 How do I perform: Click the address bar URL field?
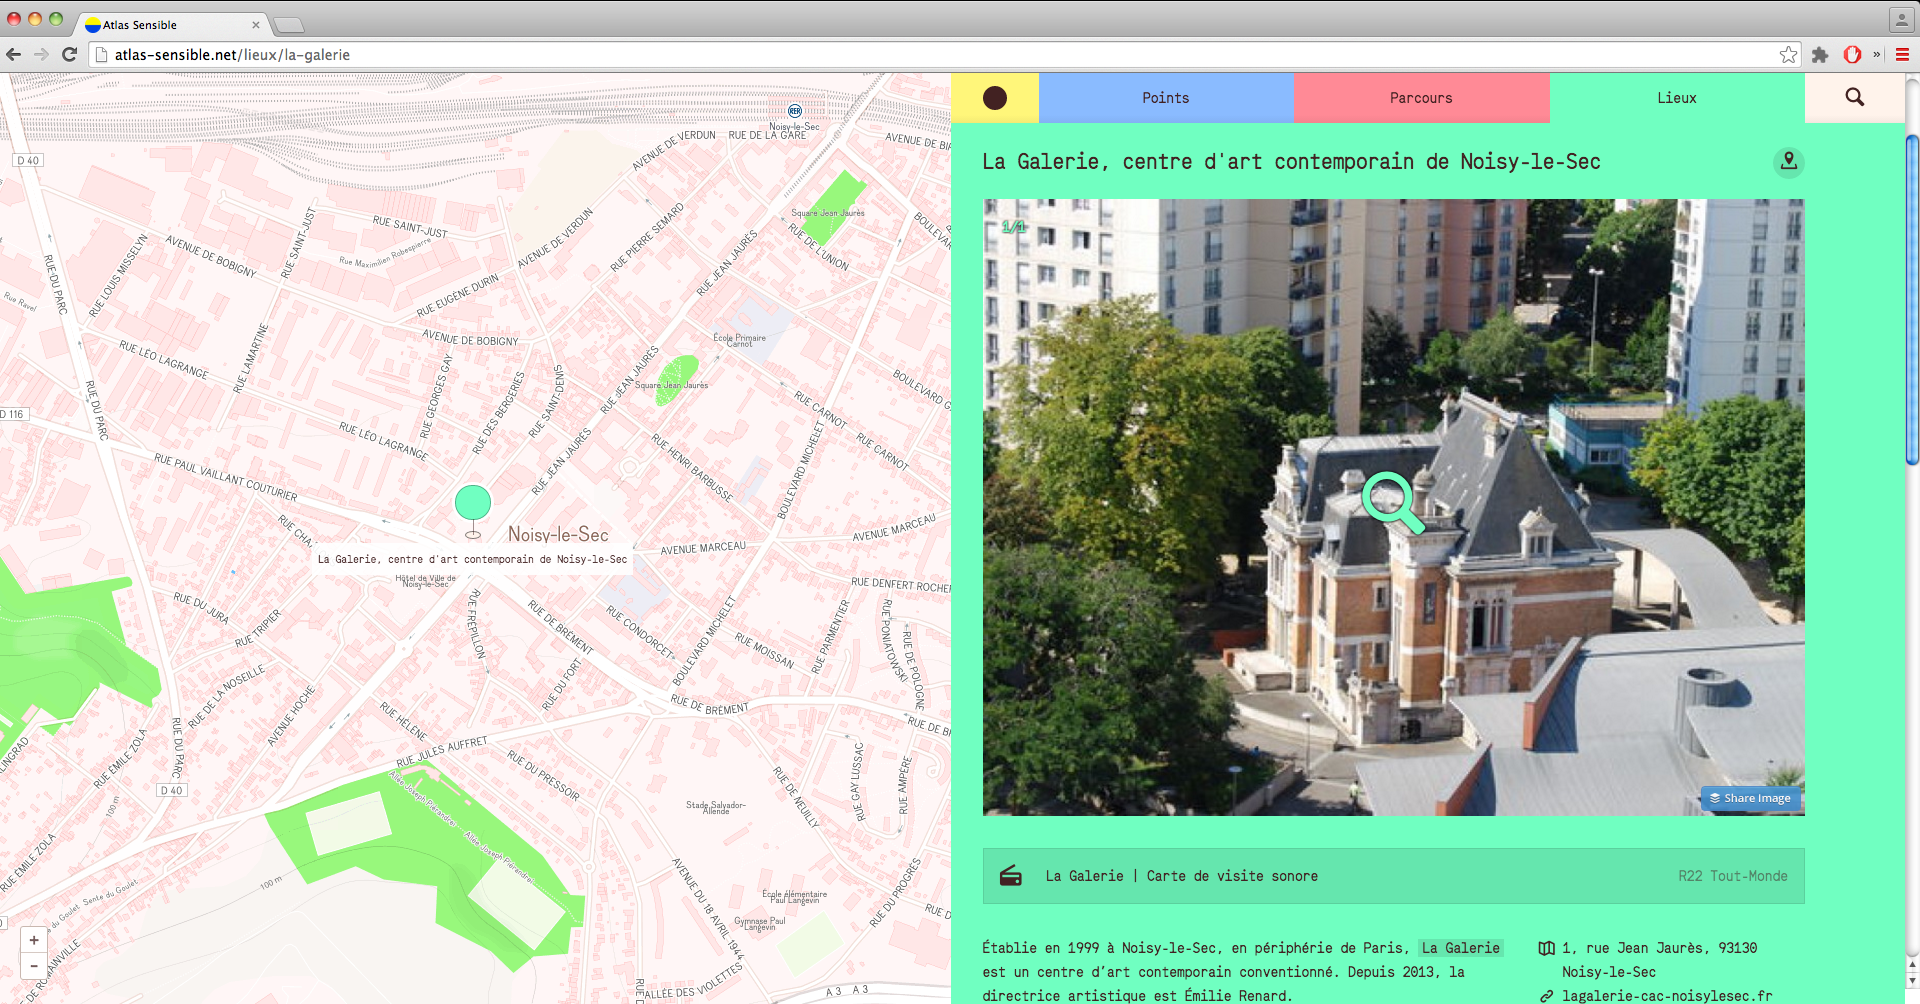click(x=940, y=55)
